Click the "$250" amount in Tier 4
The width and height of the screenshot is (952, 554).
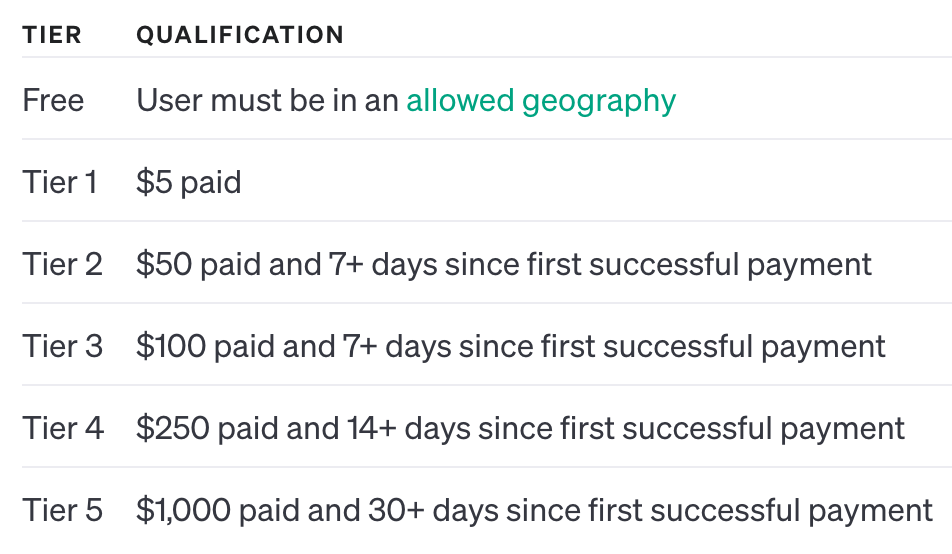click(x=173, y=429)
